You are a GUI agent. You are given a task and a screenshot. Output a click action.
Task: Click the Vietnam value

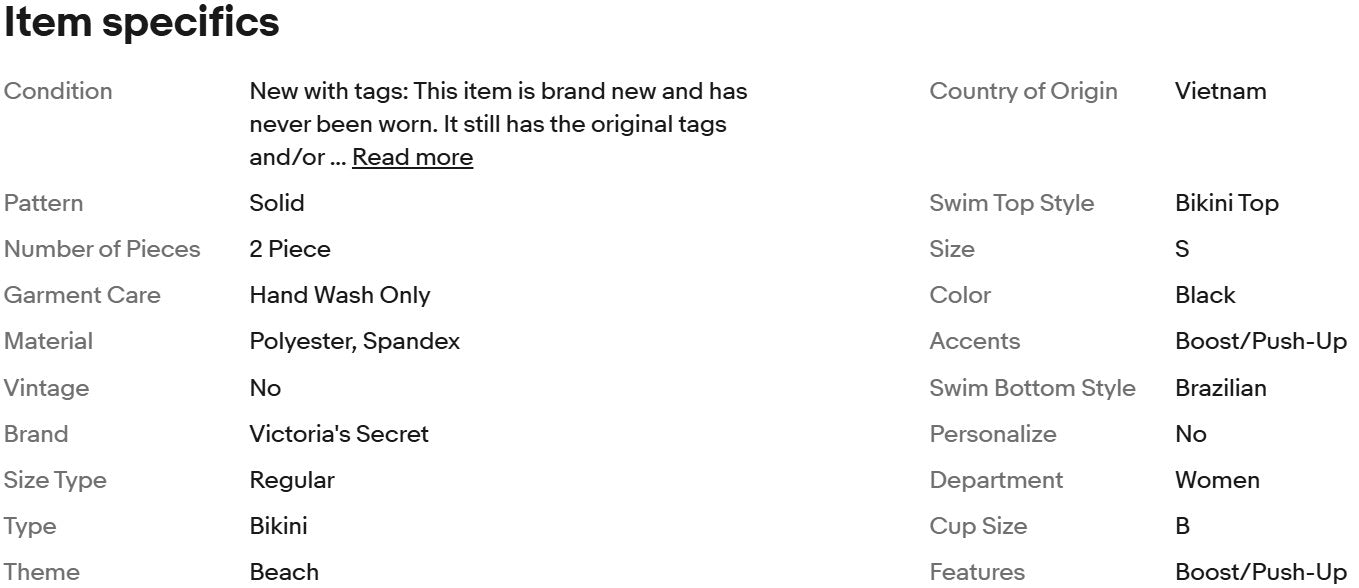pyautogui.click(x=1220, y=91)
